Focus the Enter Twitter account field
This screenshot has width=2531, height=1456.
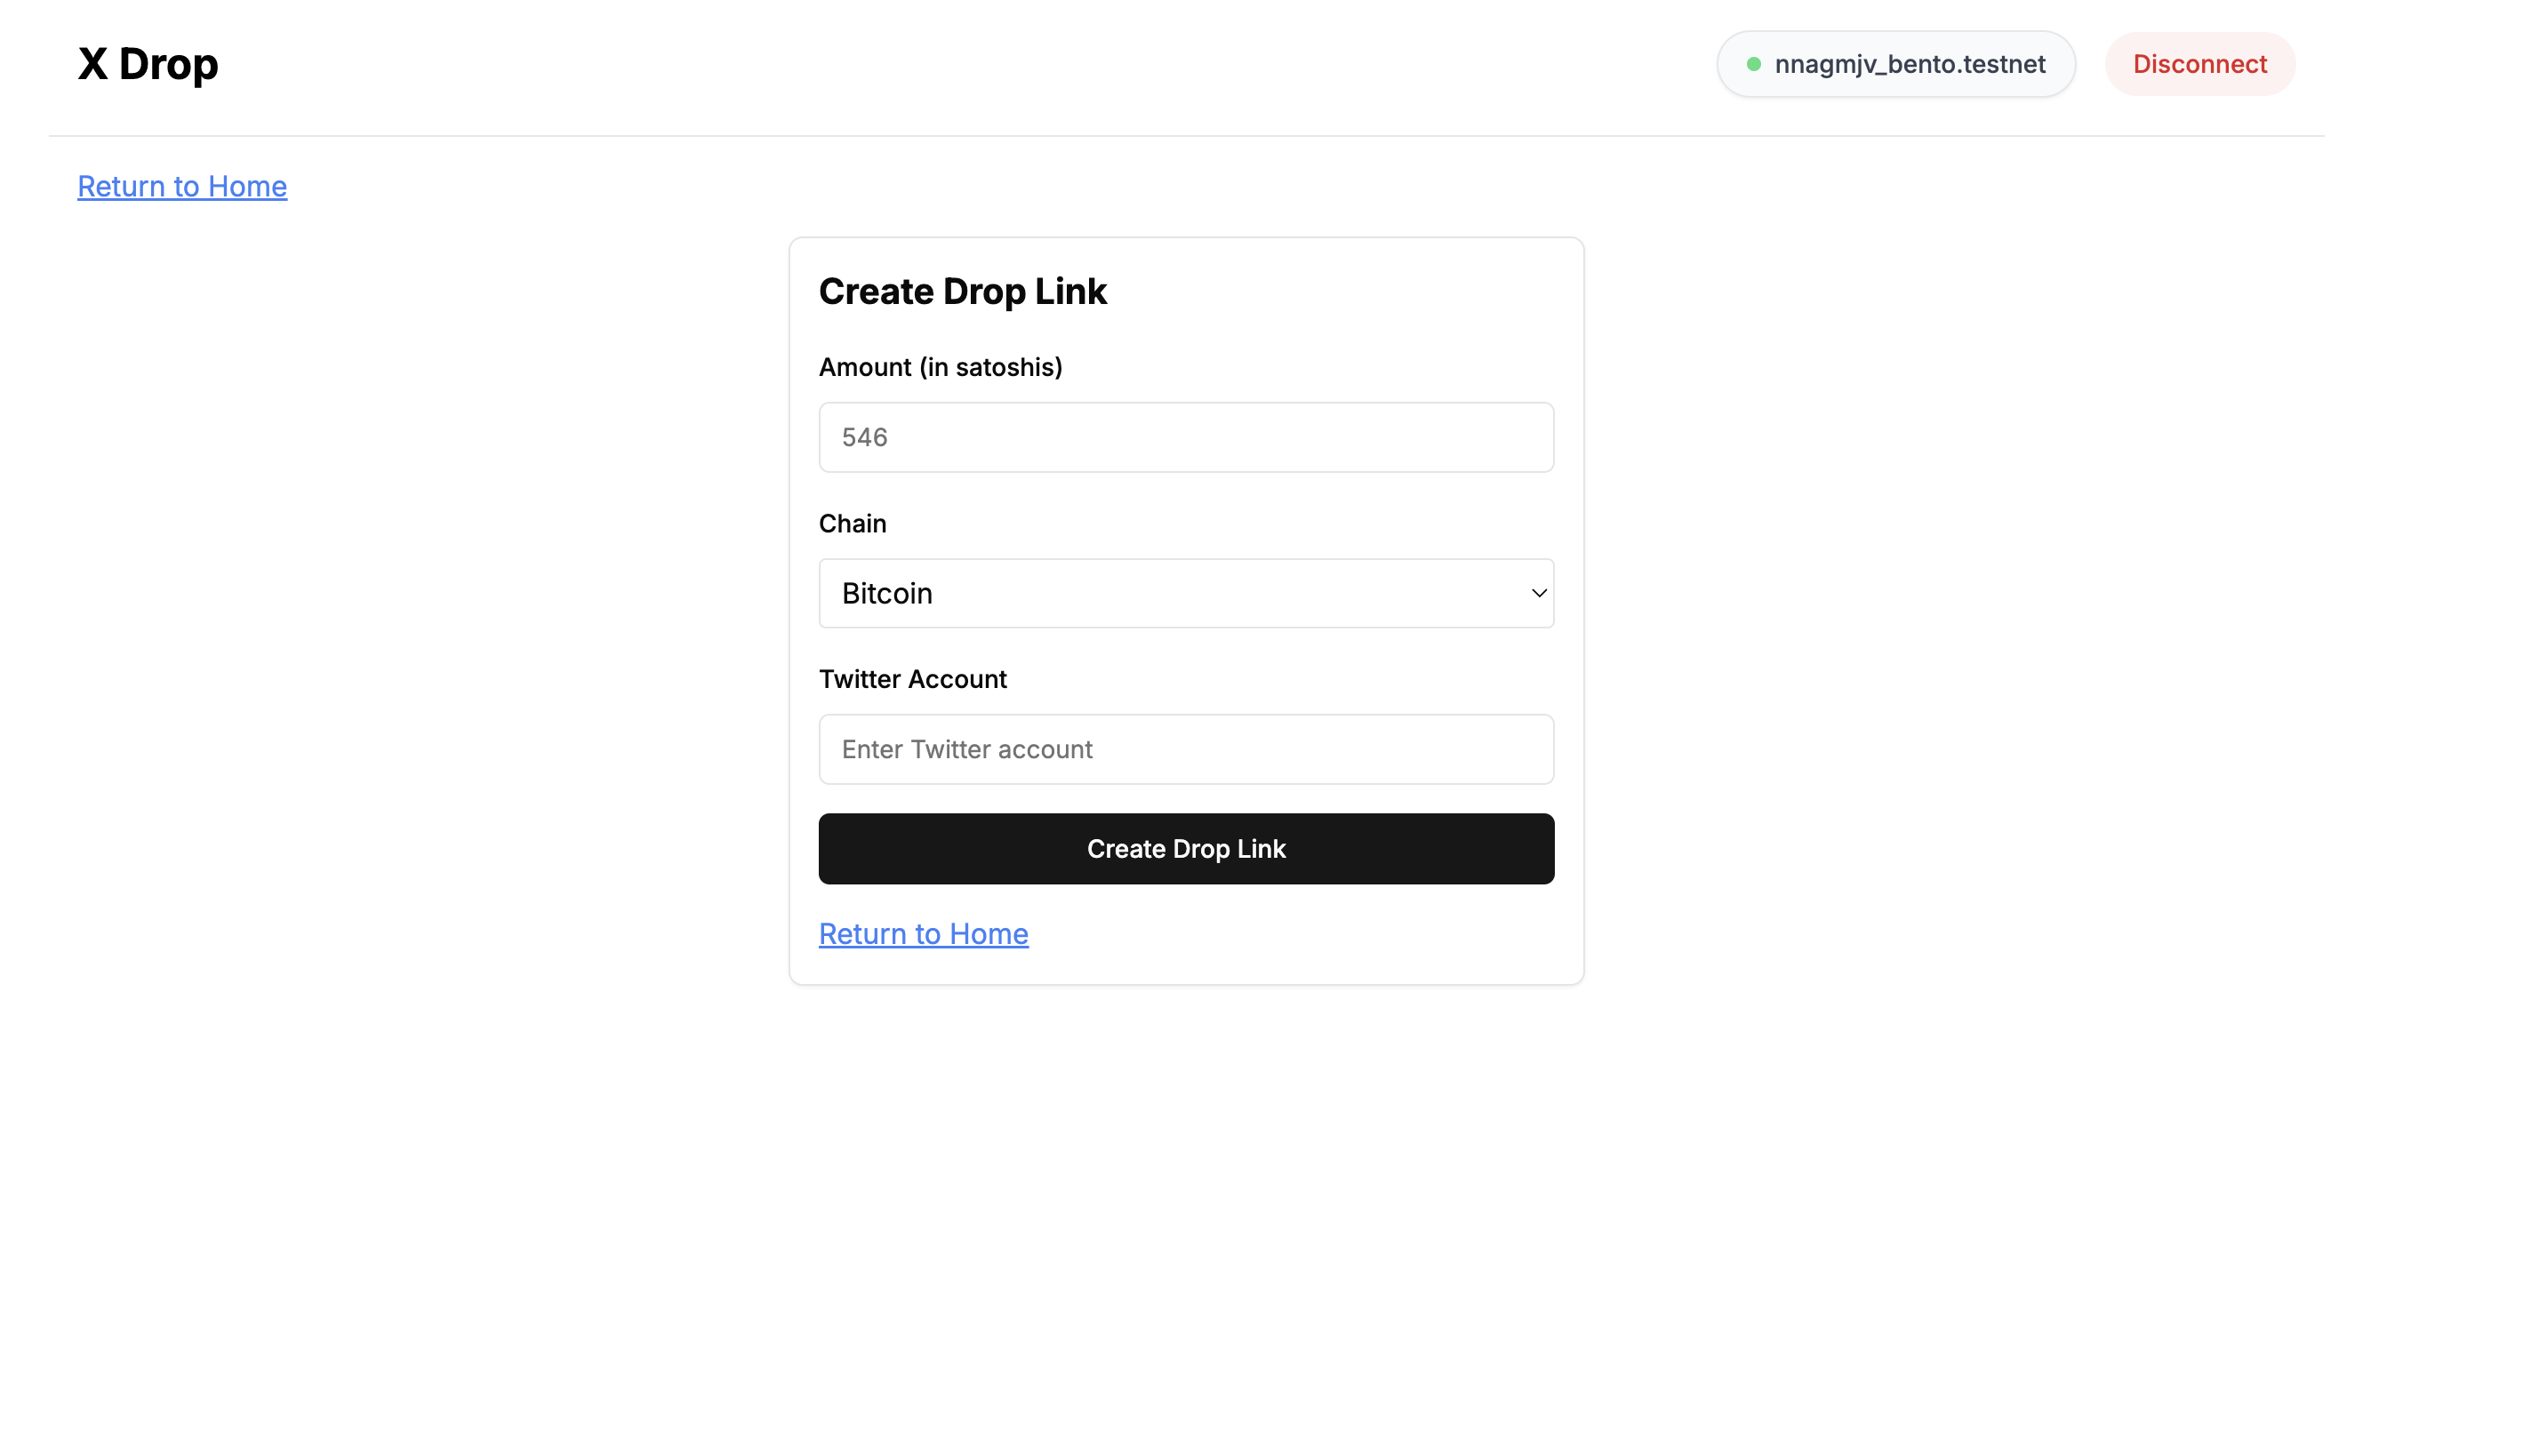click(x=1186, y=749)
